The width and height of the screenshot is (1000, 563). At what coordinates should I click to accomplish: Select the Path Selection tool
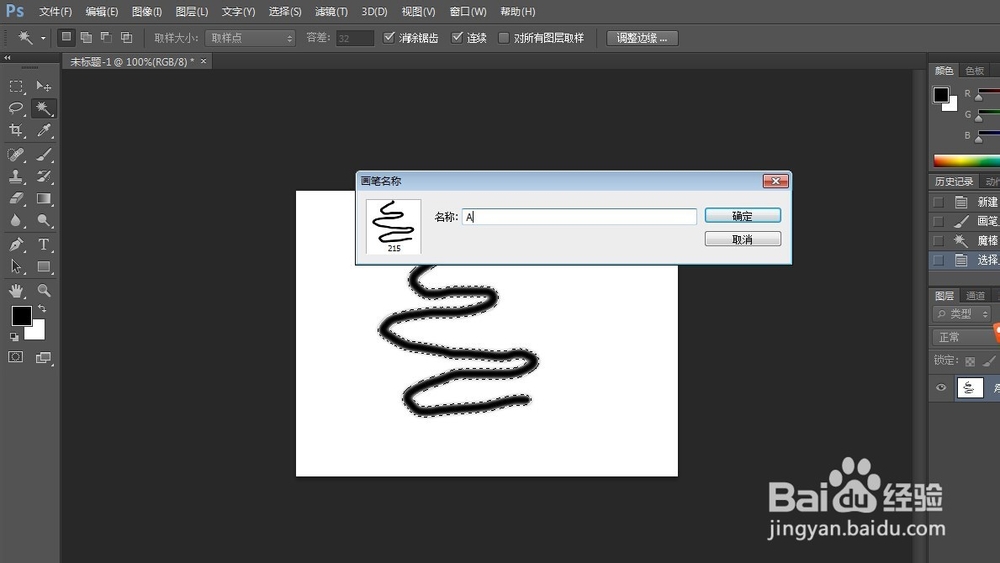[16, 267]
